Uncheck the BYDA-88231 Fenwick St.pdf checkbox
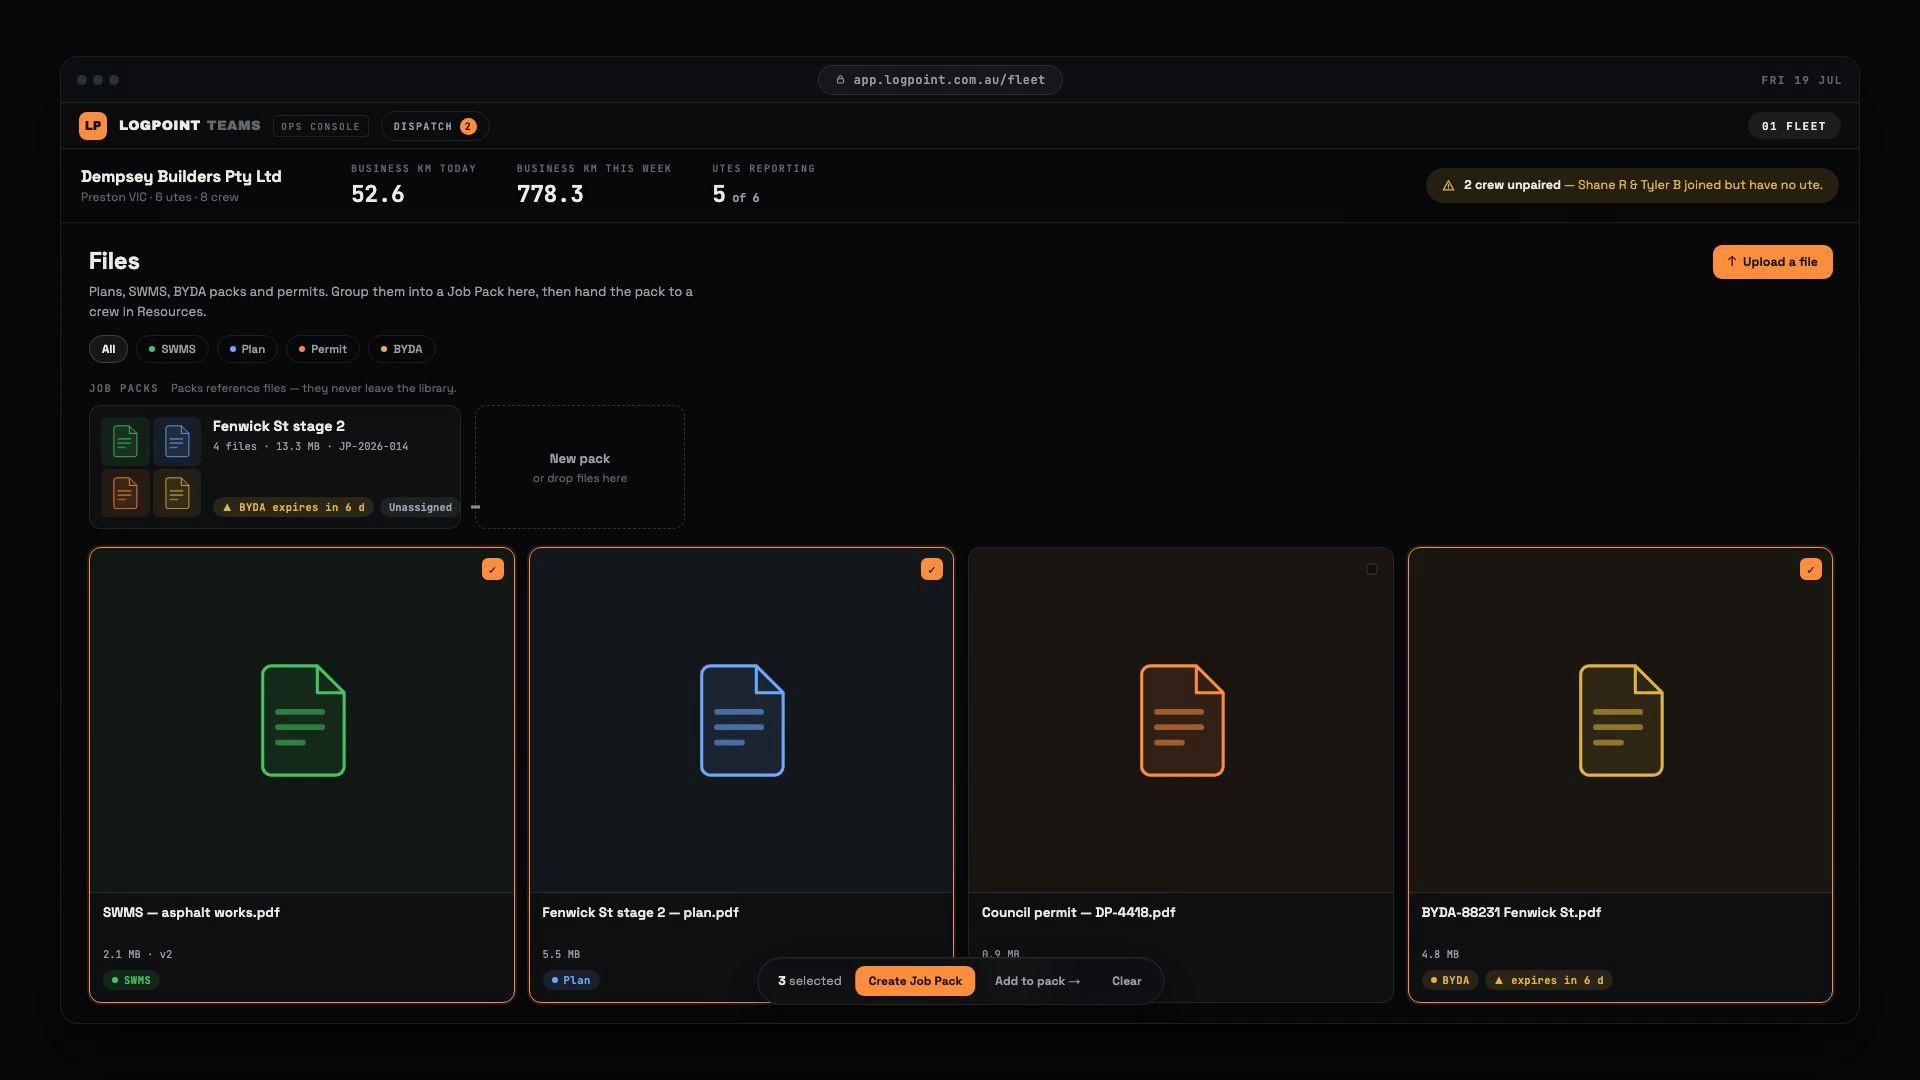Viewport: 1920px width, 1080px height. [x=1810, y=569]
